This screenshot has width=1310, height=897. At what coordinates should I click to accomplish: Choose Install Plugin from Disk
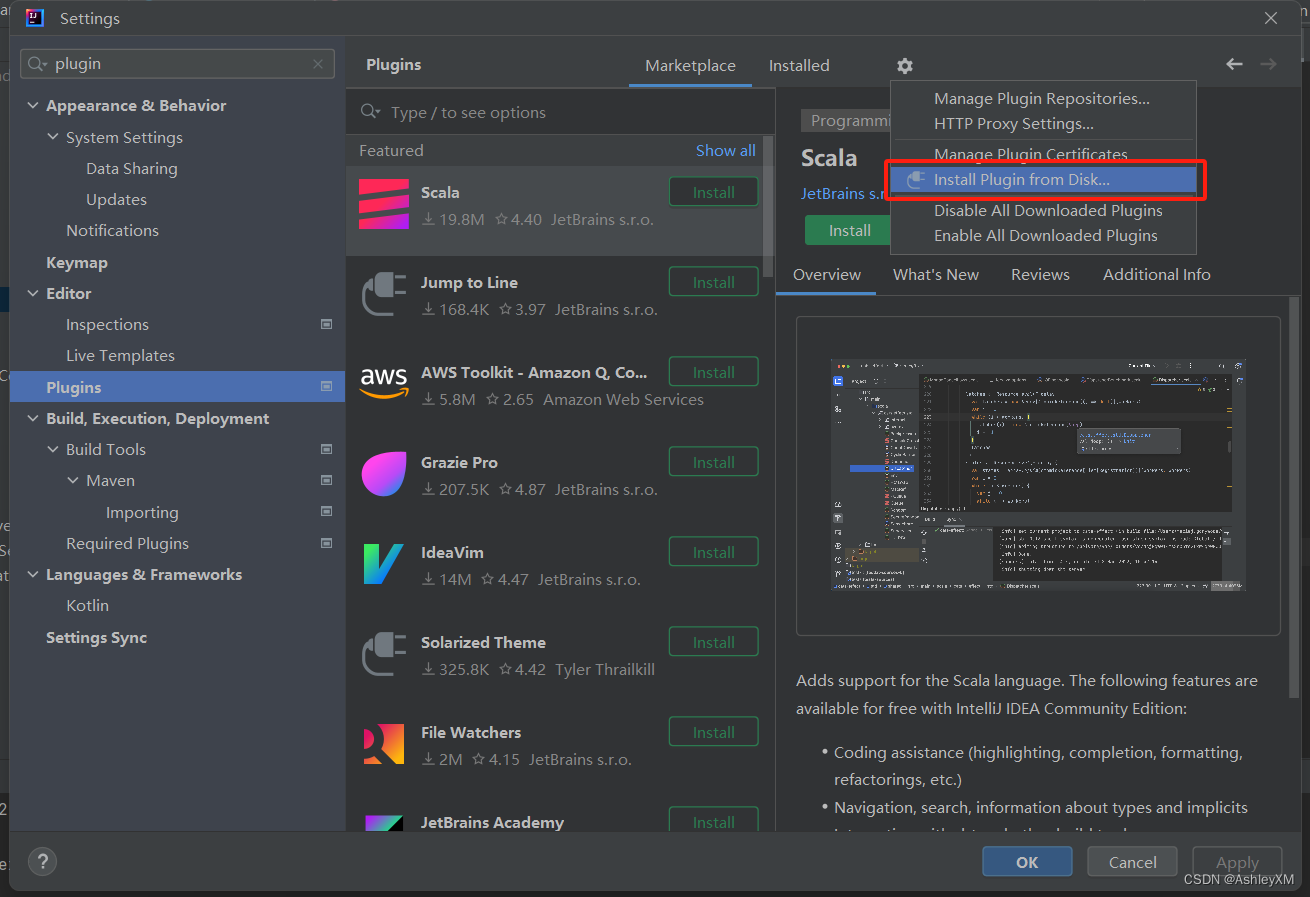(x=1043, y=180)
